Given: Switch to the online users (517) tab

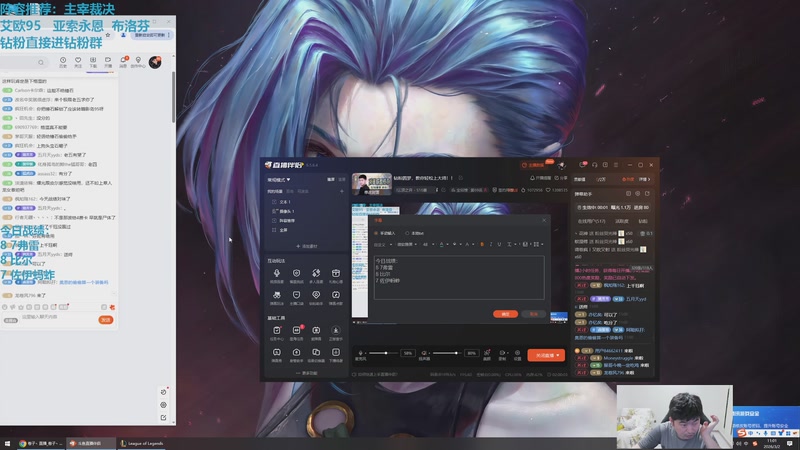Looking at the screenshot, I should [591, 221].
